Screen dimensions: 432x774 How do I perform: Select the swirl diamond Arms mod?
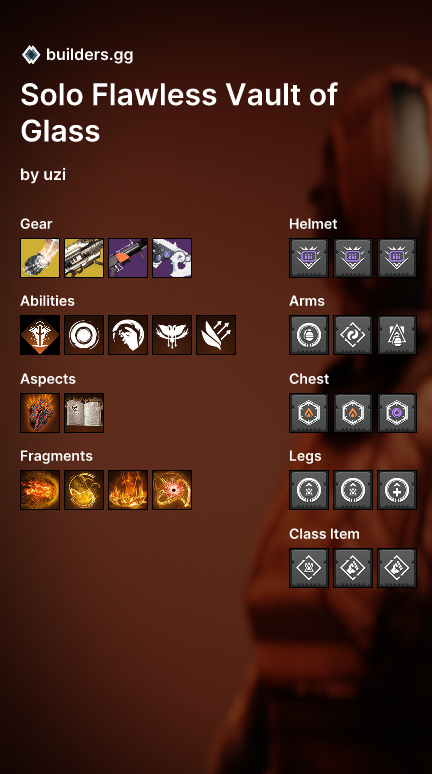353,335
